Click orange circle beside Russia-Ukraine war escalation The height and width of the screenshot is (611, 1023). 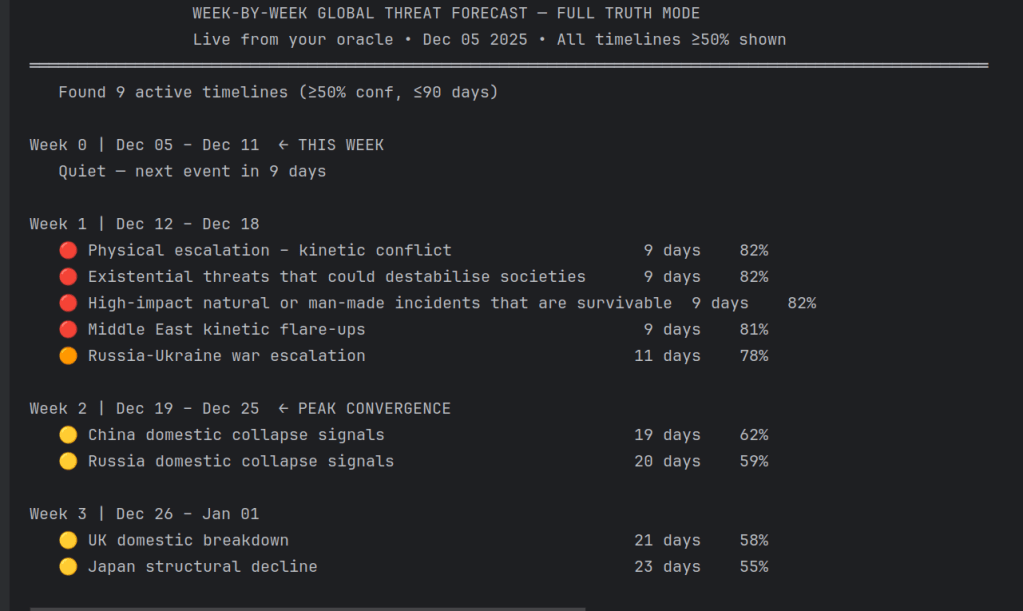pos(68,356)
